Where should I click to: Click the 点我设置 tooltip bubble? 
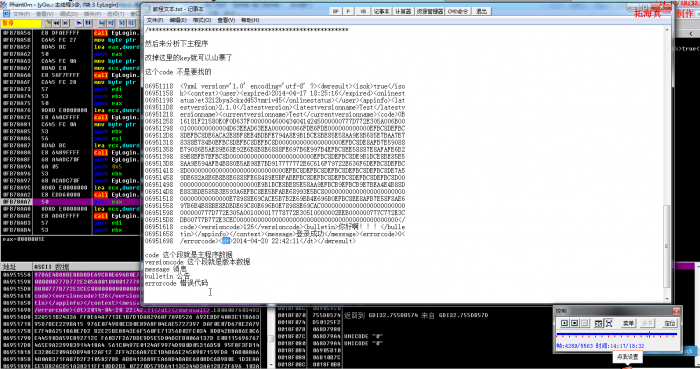click(x=628, y=357)
